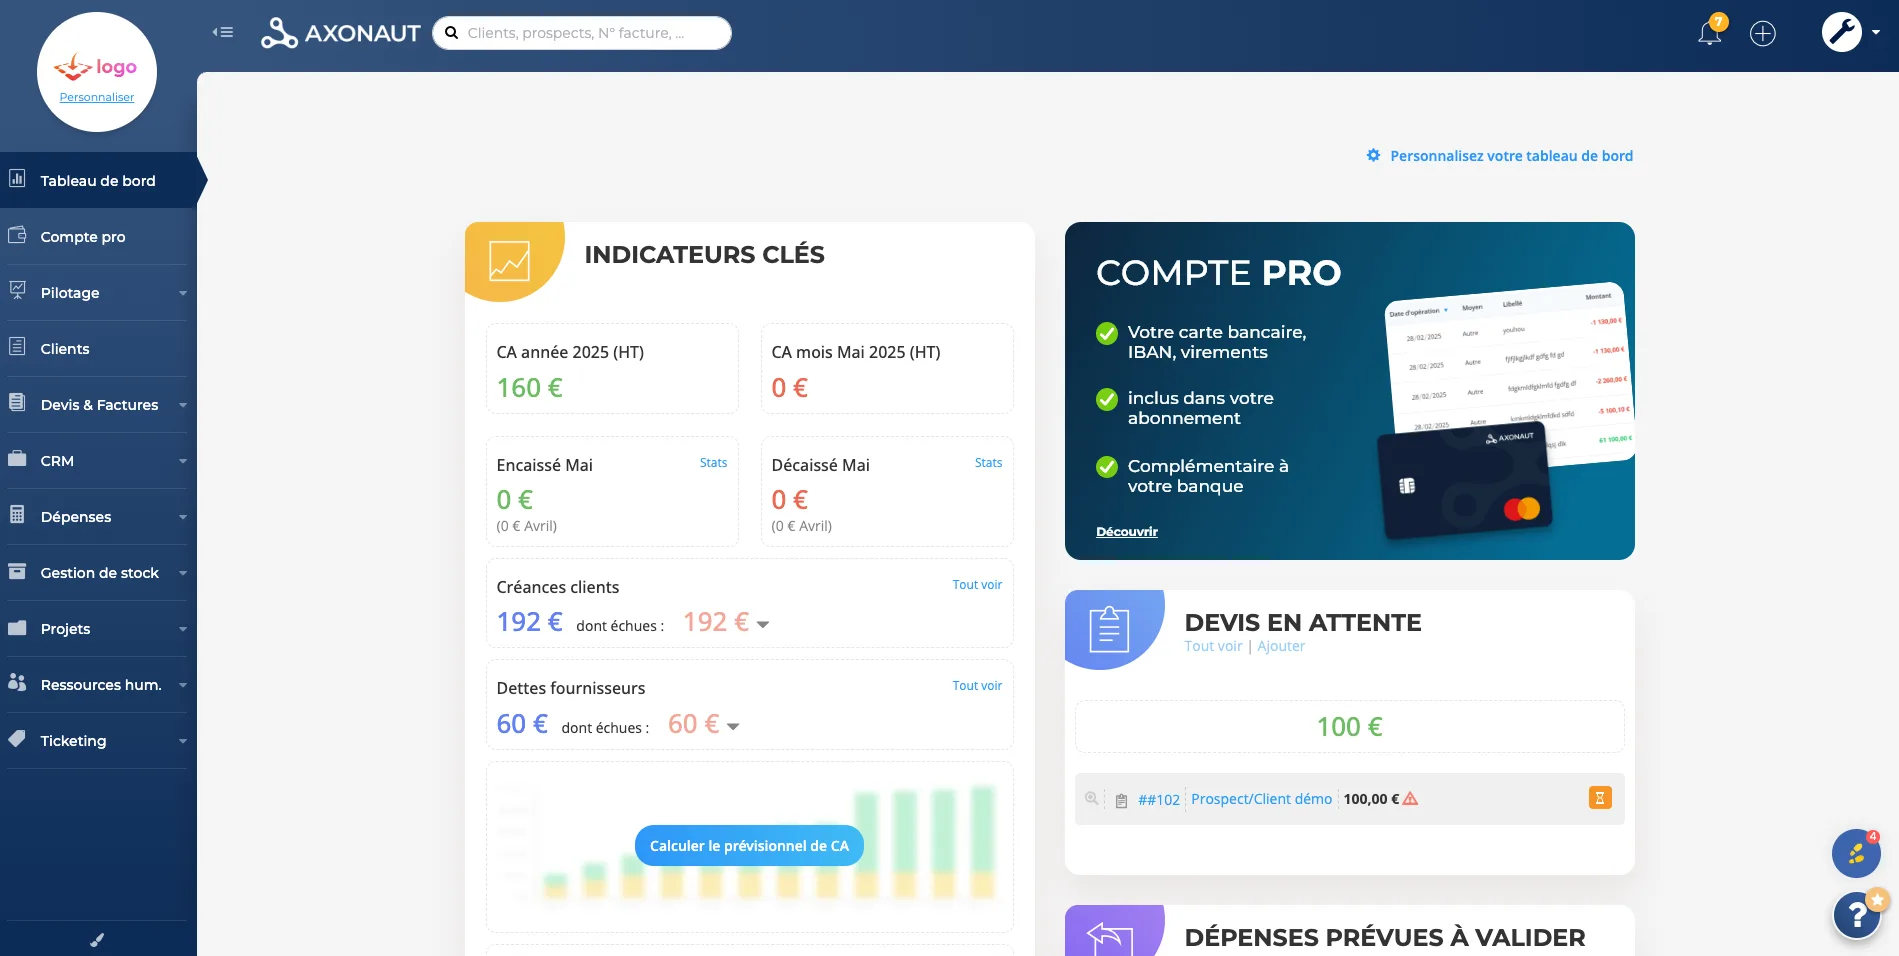Open the Ticketing menu label
Screen dimensions: 1899x956
click(73, 741)
